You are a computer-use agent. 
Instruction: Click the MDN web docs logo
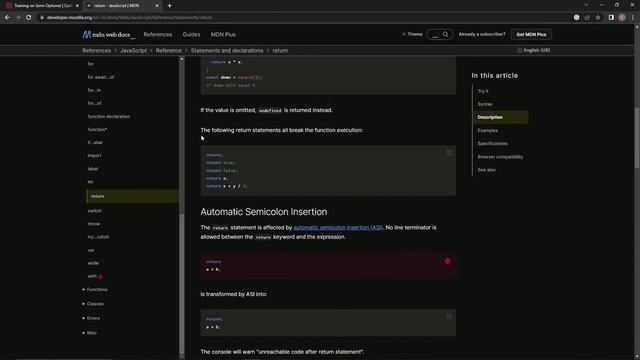click(x=108, y=35)
